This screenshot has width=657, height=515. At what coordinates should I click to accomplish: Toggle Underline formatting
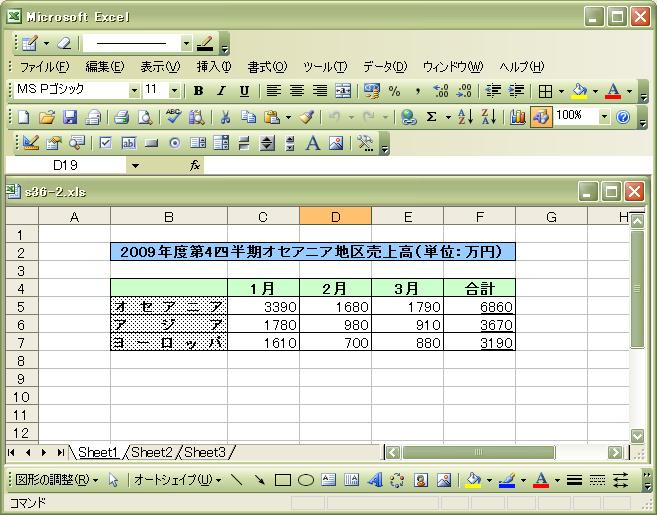click(244, 91)
